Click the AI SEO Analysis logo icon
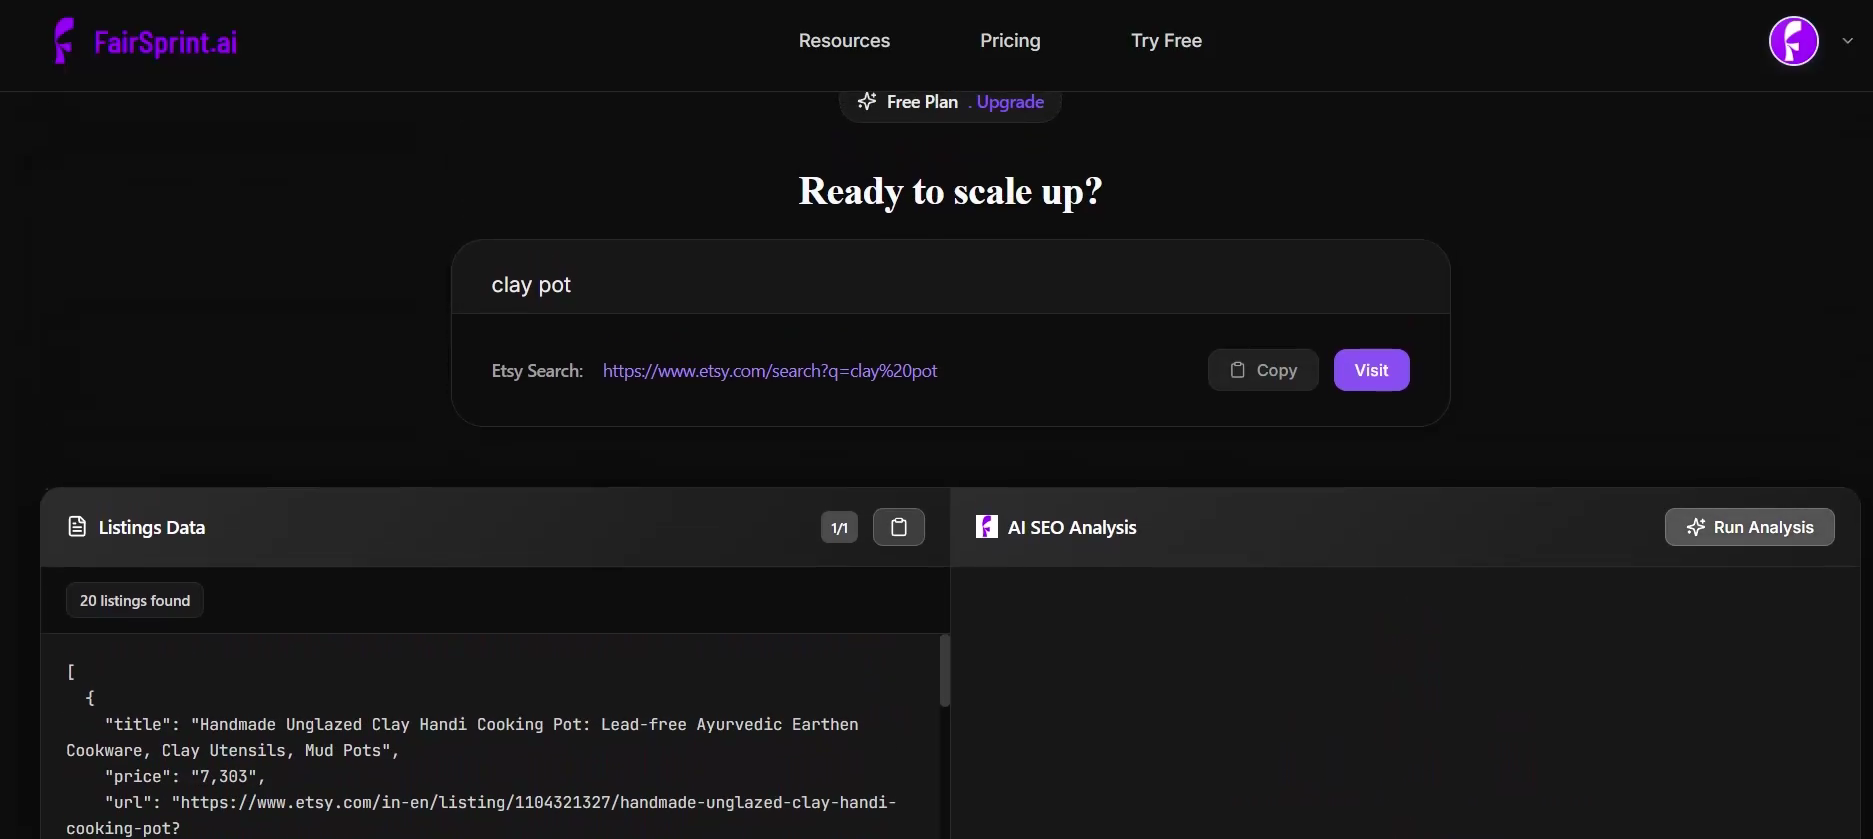 pos(986,527)
